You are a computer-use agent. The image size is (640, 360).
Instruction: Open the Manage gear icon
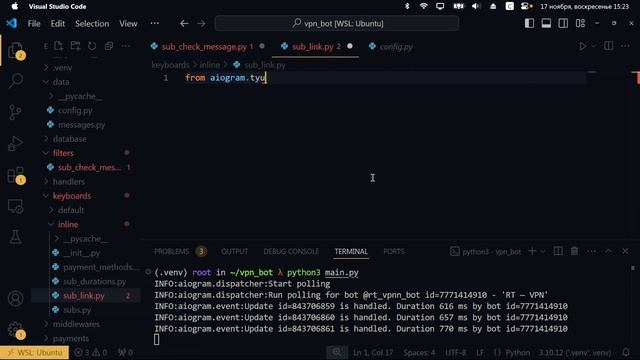(x=16, y=329)
